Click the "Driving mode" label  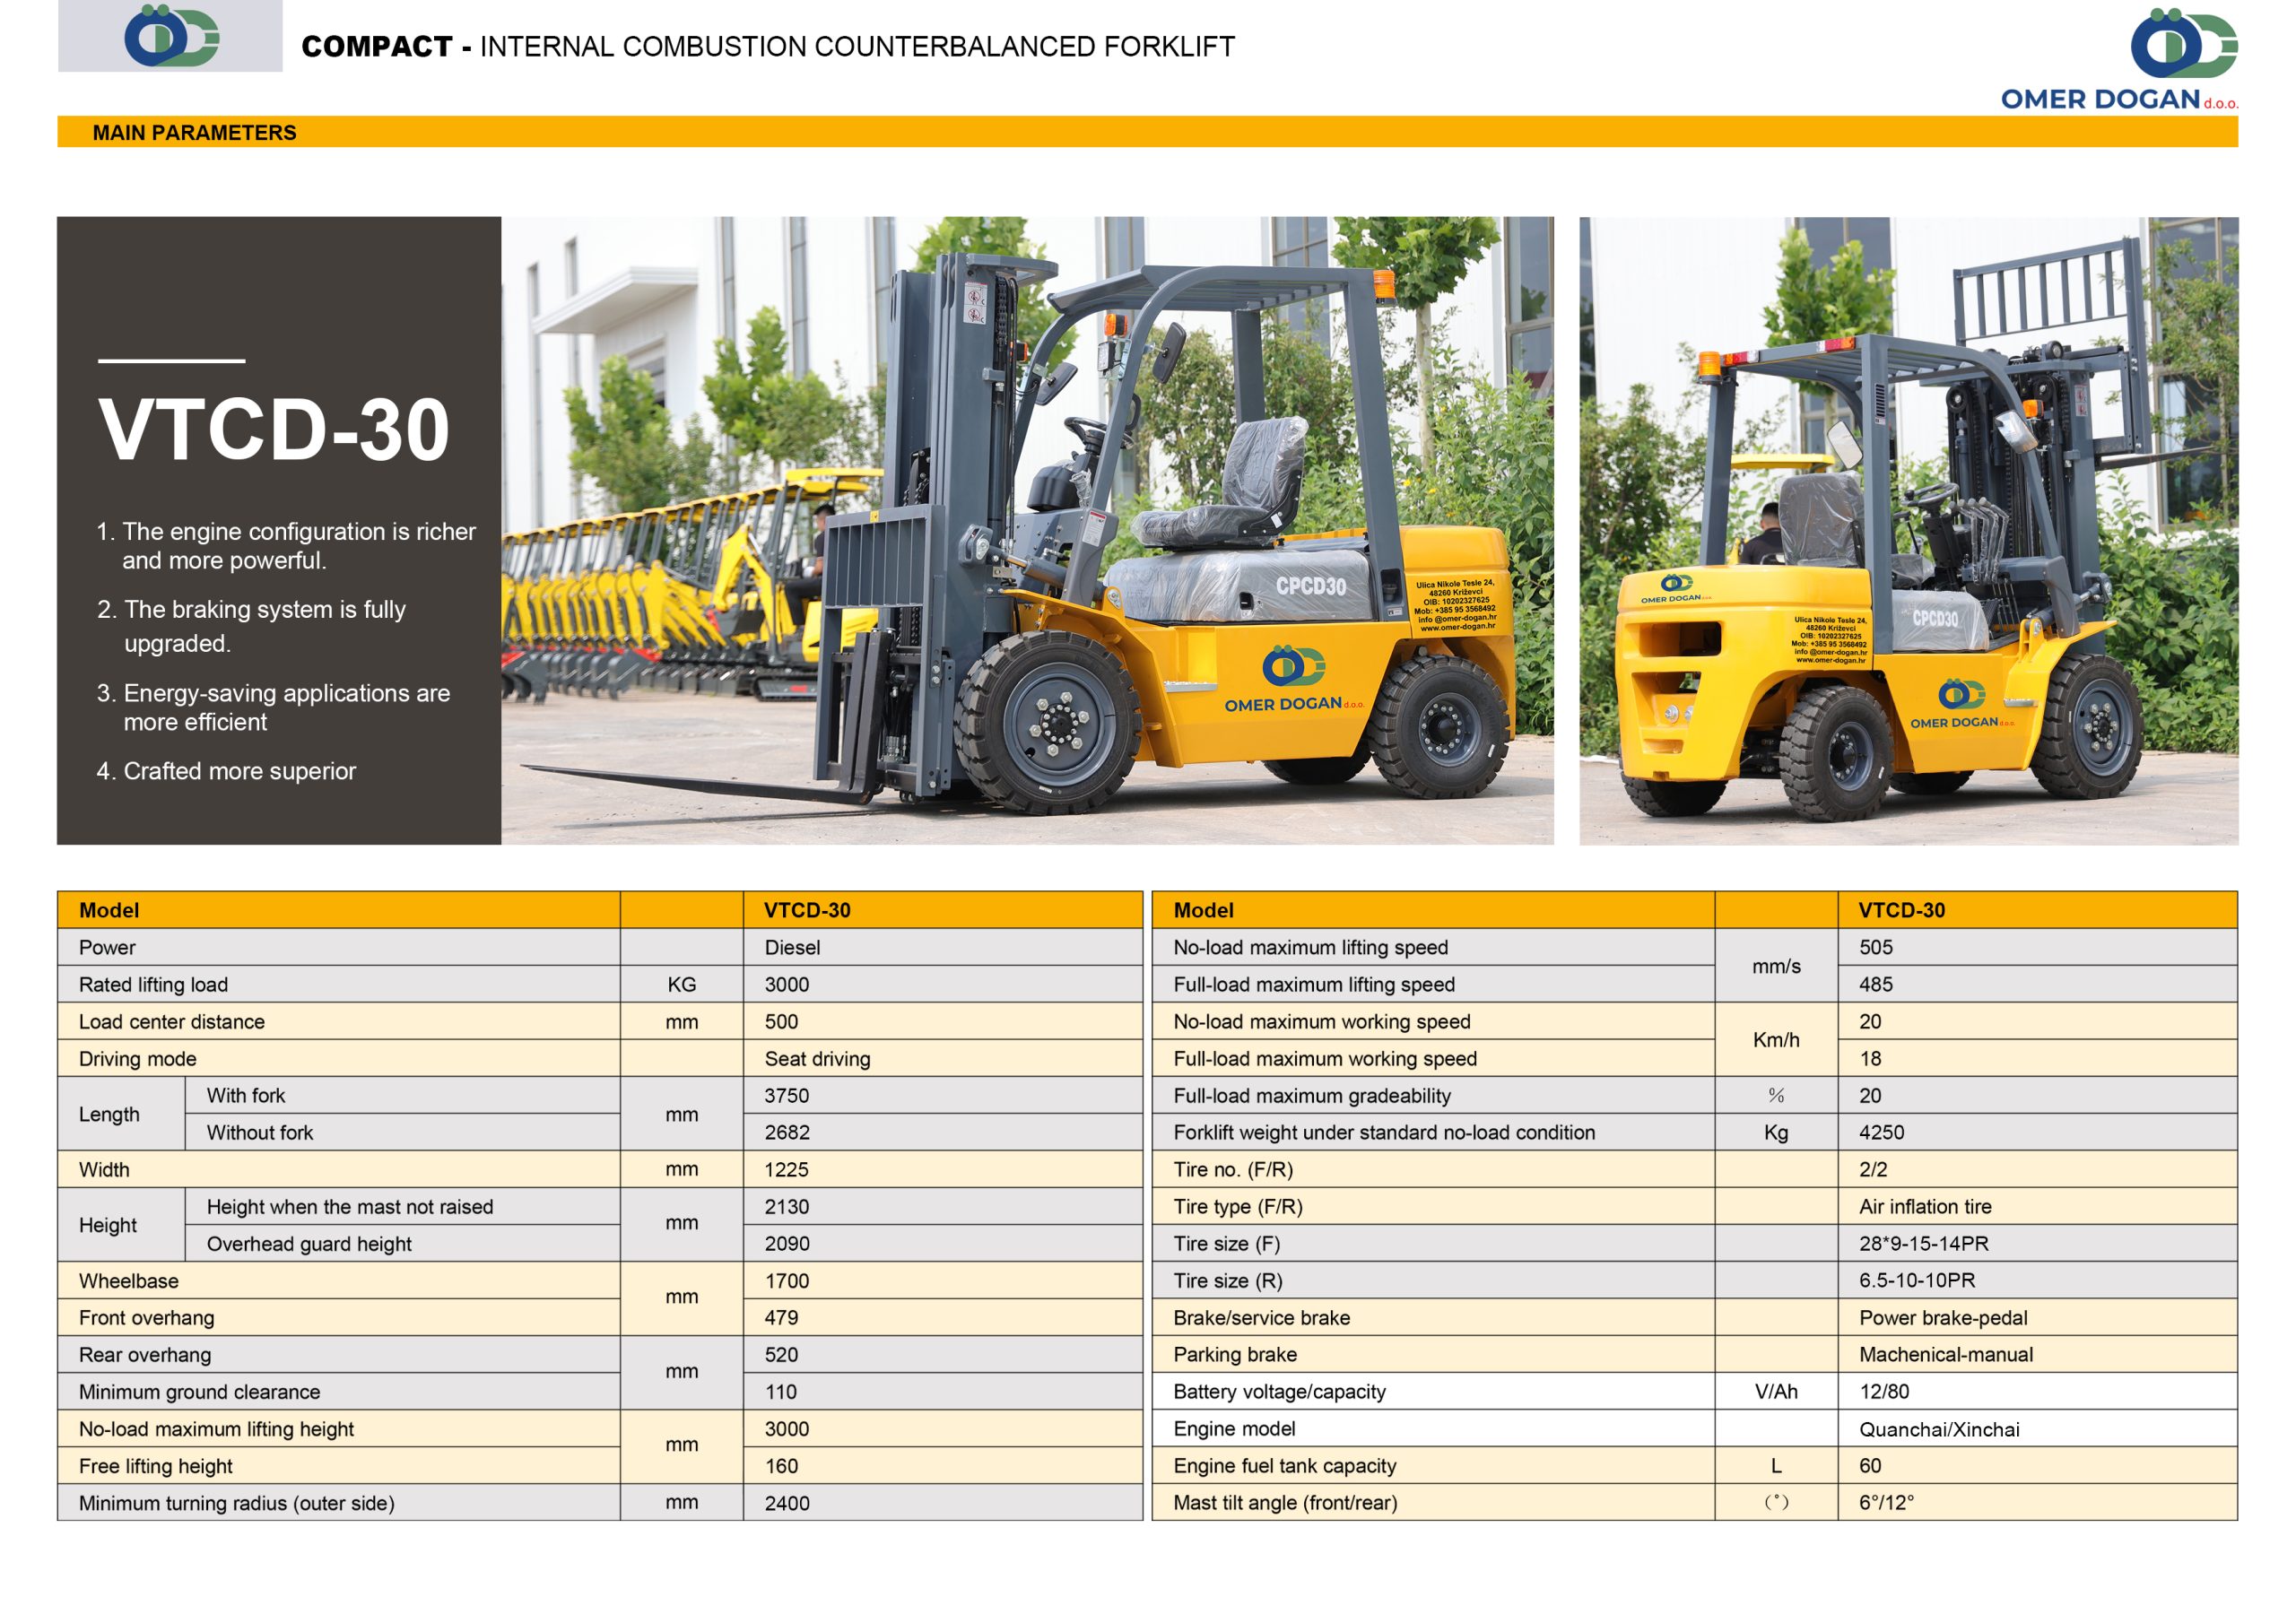138,1058
